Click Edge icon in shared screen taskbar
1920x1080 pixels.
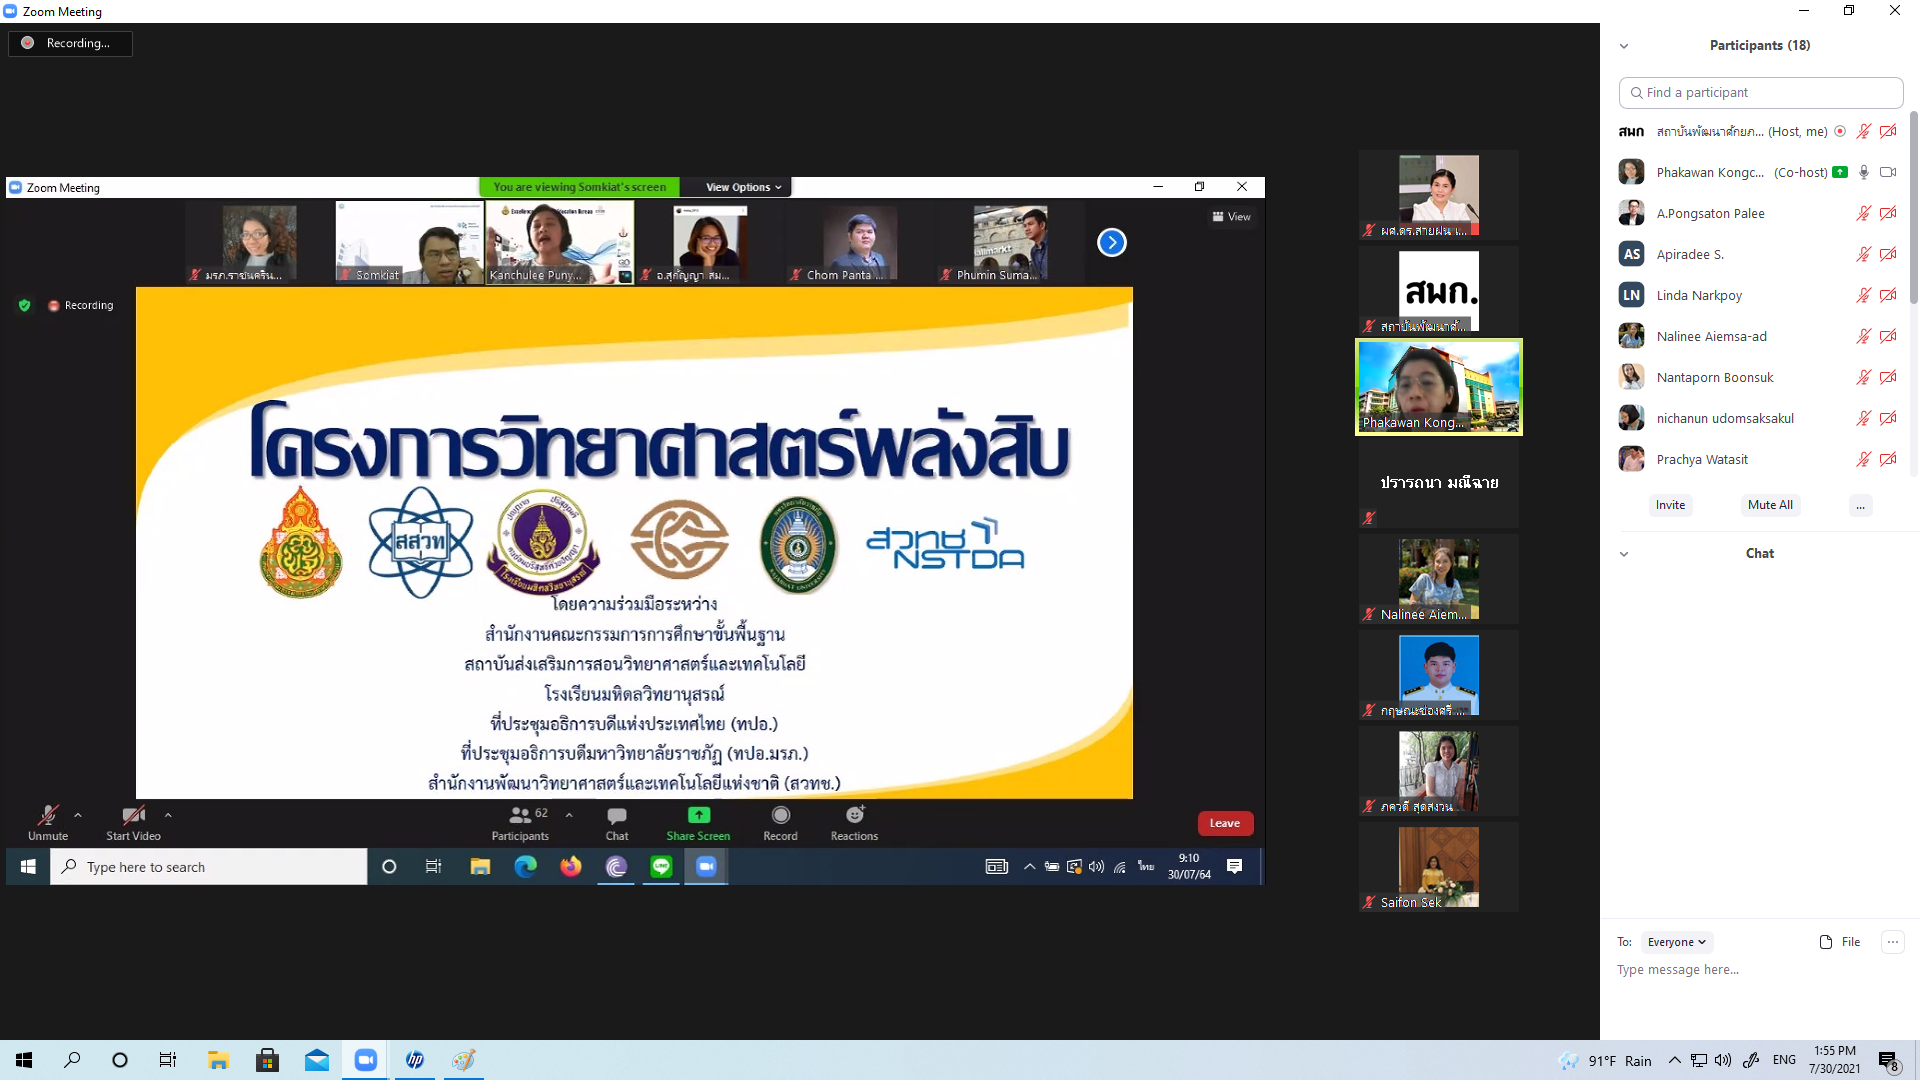tap(526, 867)
